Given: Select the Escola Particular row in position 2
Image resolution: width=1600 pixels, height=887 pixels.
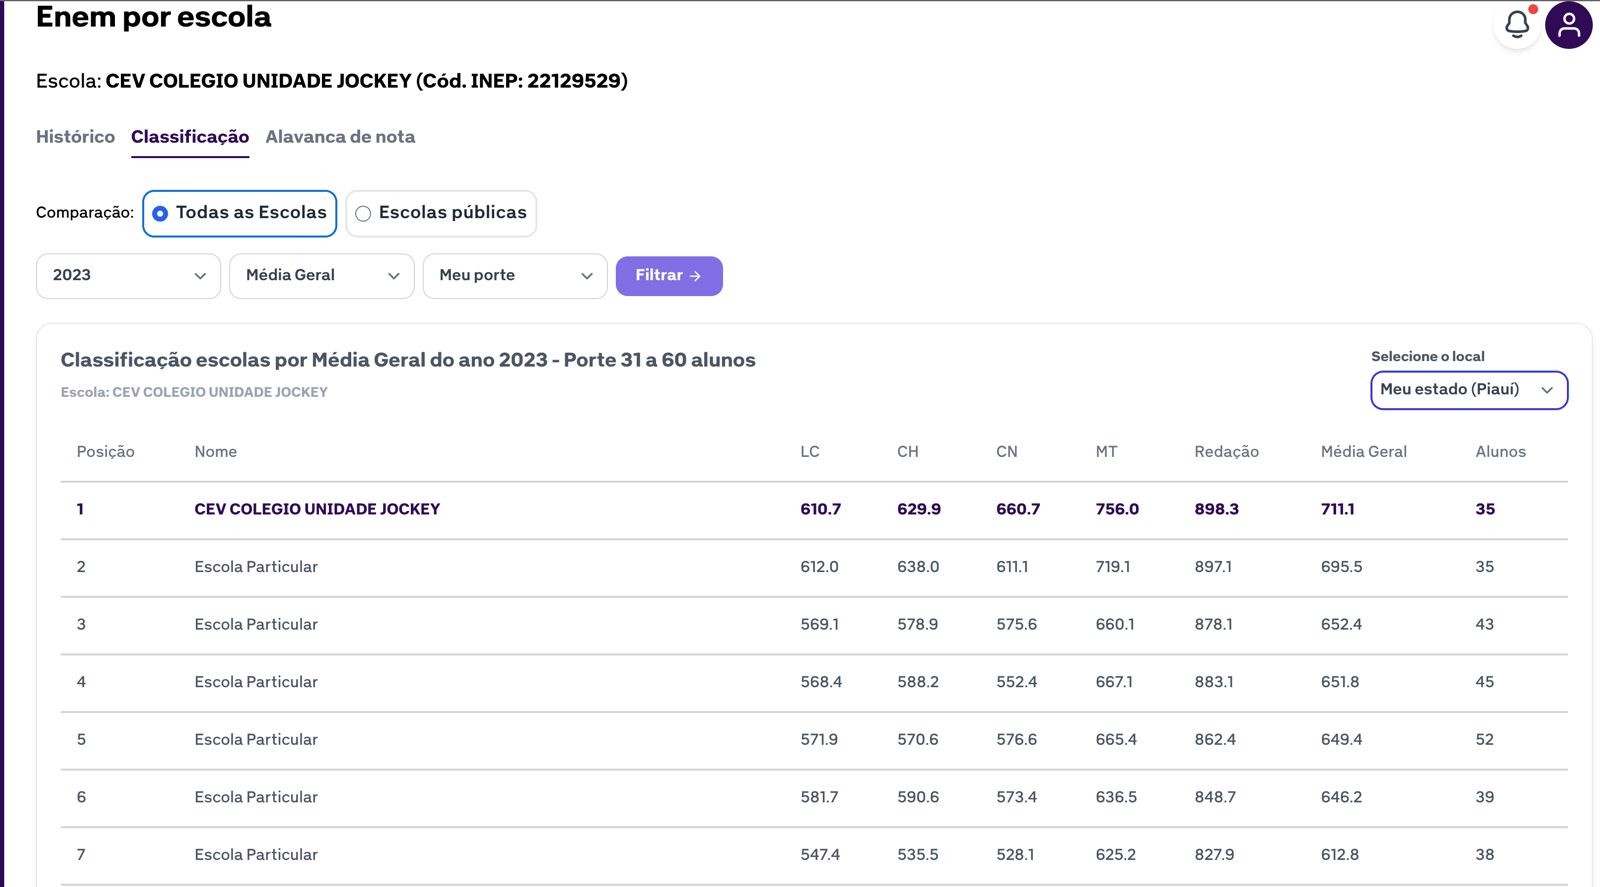Looking at the screenshot, I should coord(256,567).
